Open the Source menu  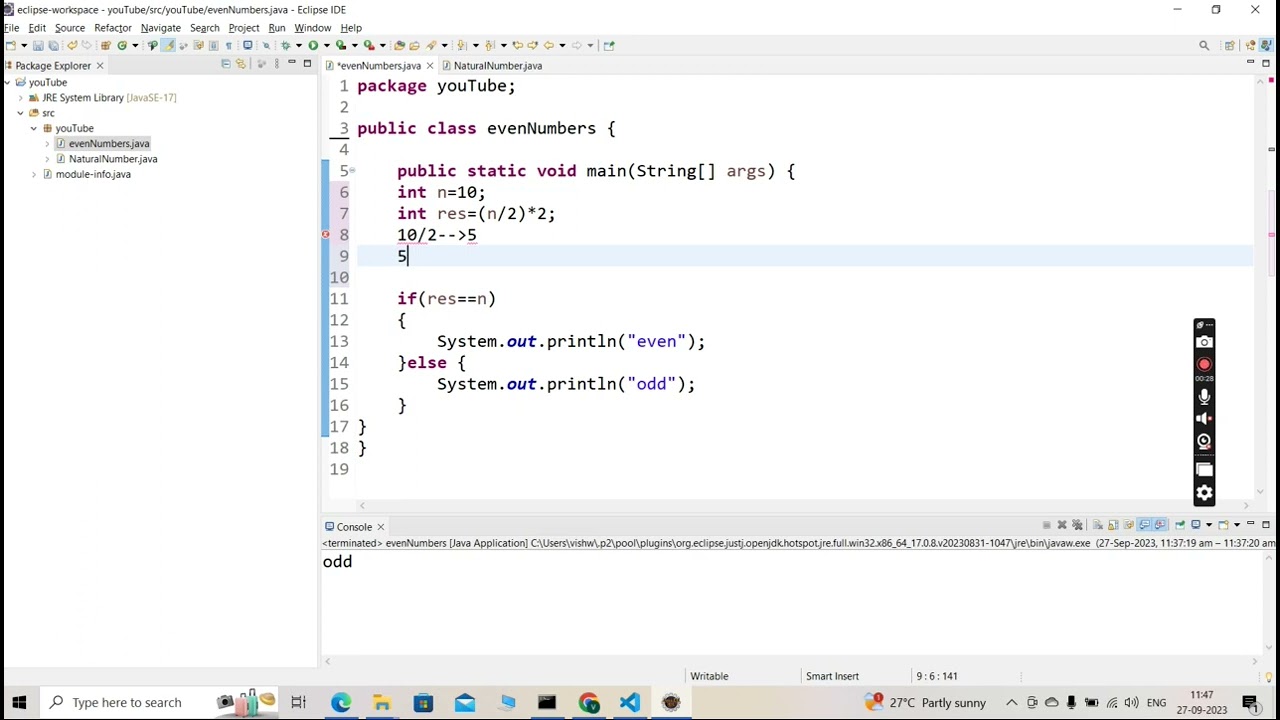[70, 28]
